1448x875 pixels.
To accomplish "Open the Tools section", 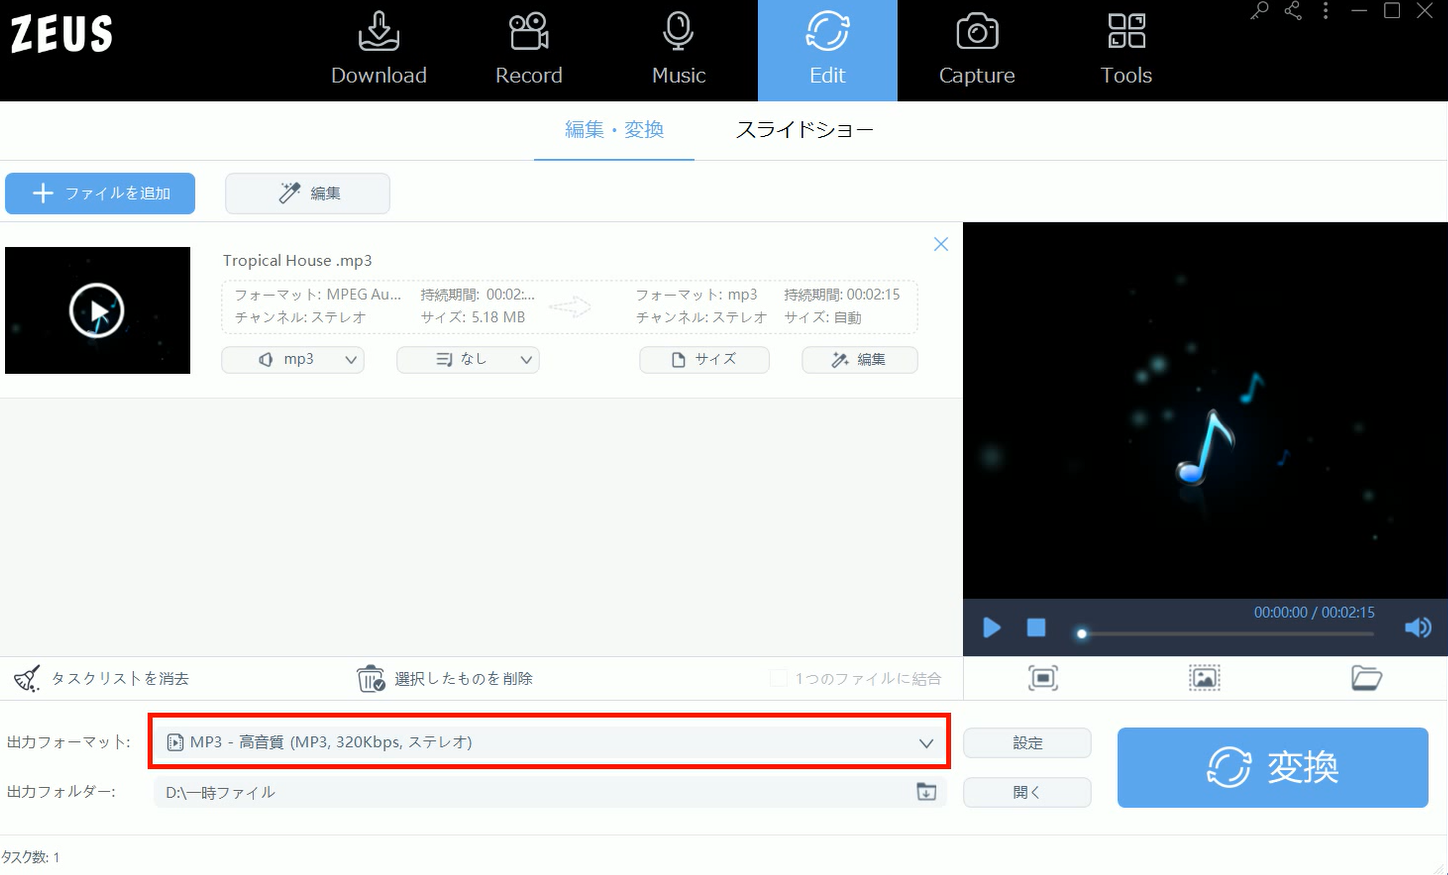I will [x=1126, y=50].
